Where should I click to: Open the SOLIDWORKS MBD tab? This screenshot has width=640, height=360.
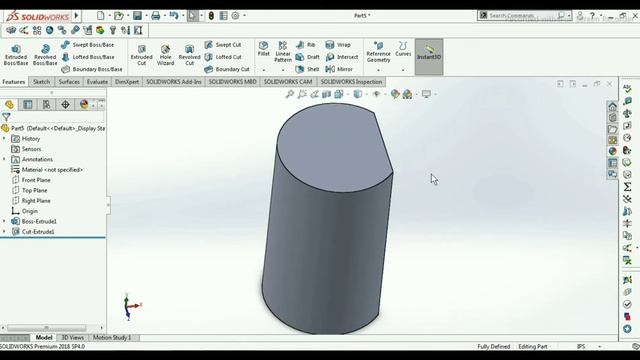[233, 82]
